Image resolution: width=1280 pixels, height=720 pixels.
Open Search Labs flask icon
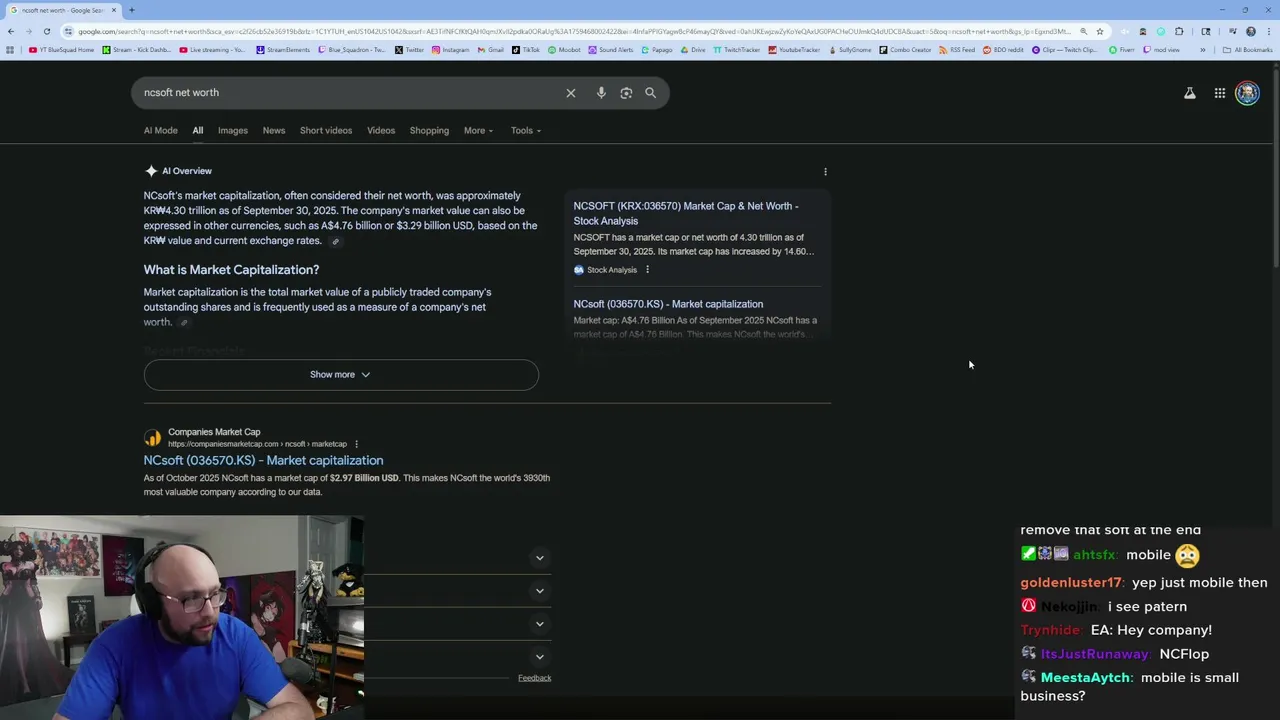[1190, 93]
